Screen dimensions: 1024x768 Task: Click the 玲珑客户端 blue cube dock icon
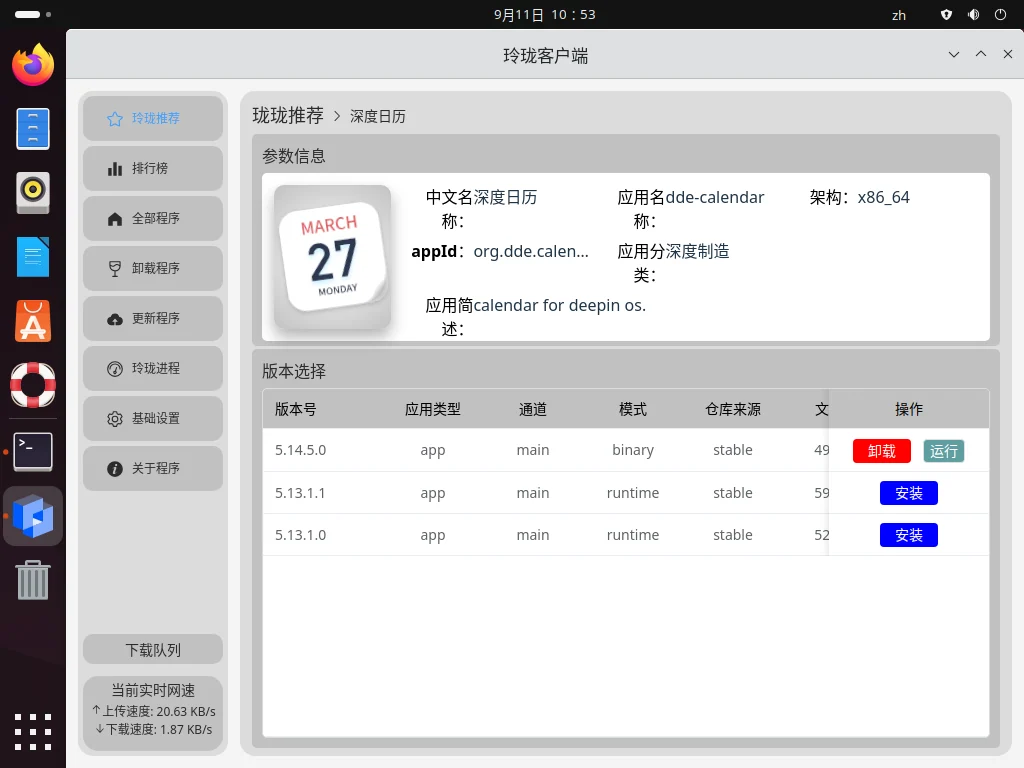33,516
